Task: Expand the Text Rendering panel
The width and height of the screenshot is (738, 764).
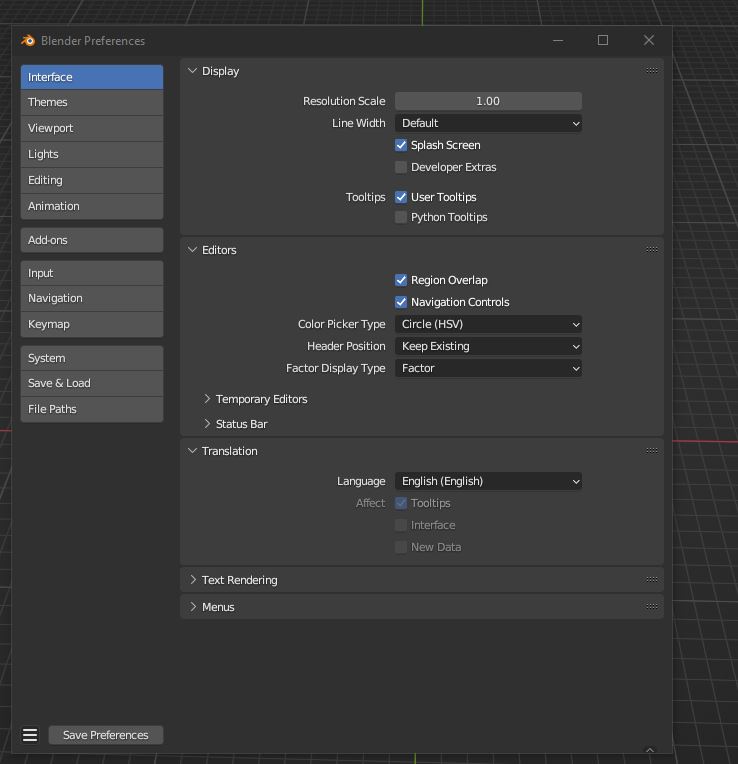Action: pyautogui.click(x=193, y=580)
